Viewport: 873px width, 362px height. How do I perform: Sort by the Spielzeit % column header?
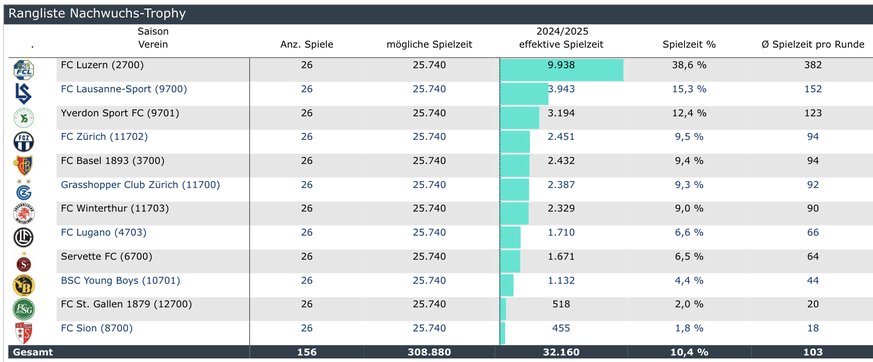689,45
